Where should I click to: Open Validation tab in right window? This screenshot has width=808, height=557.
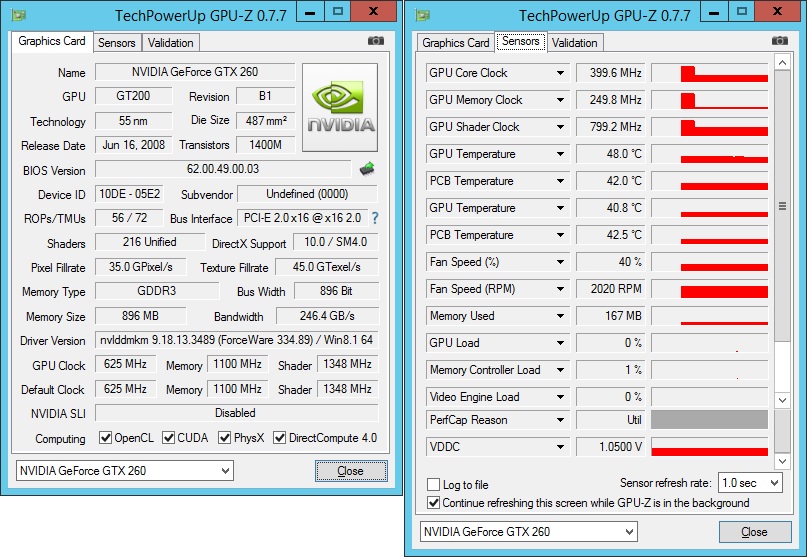click(x=575, y=43)
